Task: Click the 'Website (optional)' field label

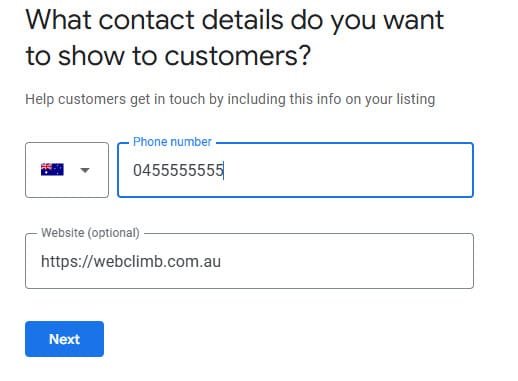Action: [90, 233]
